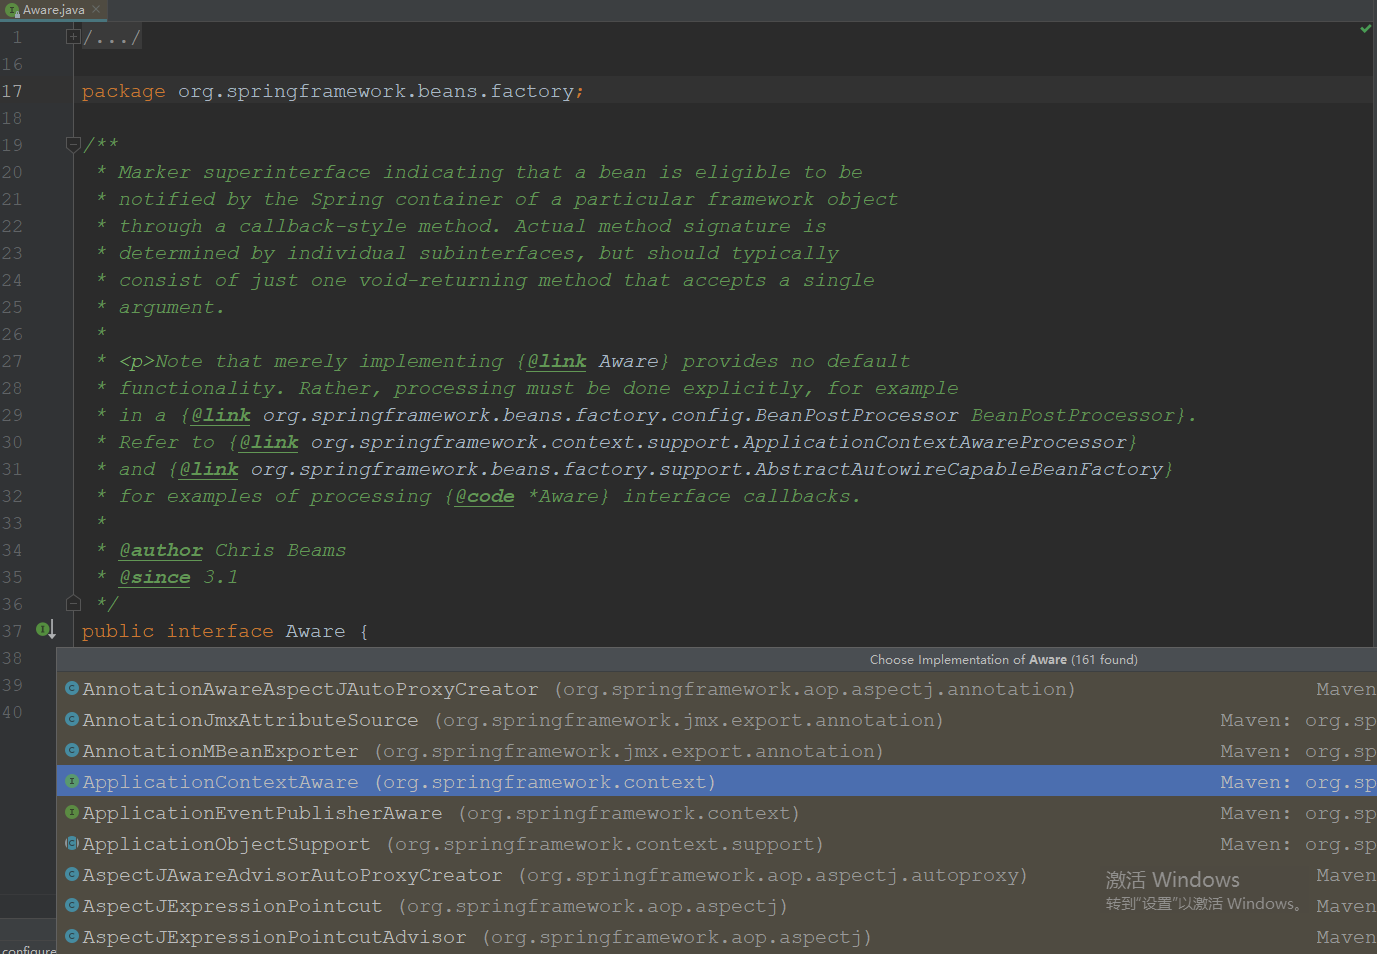Click the Maven location of the ApplicationContextAware row
Screen dimensions: 1377x954
click(1298, 782)
